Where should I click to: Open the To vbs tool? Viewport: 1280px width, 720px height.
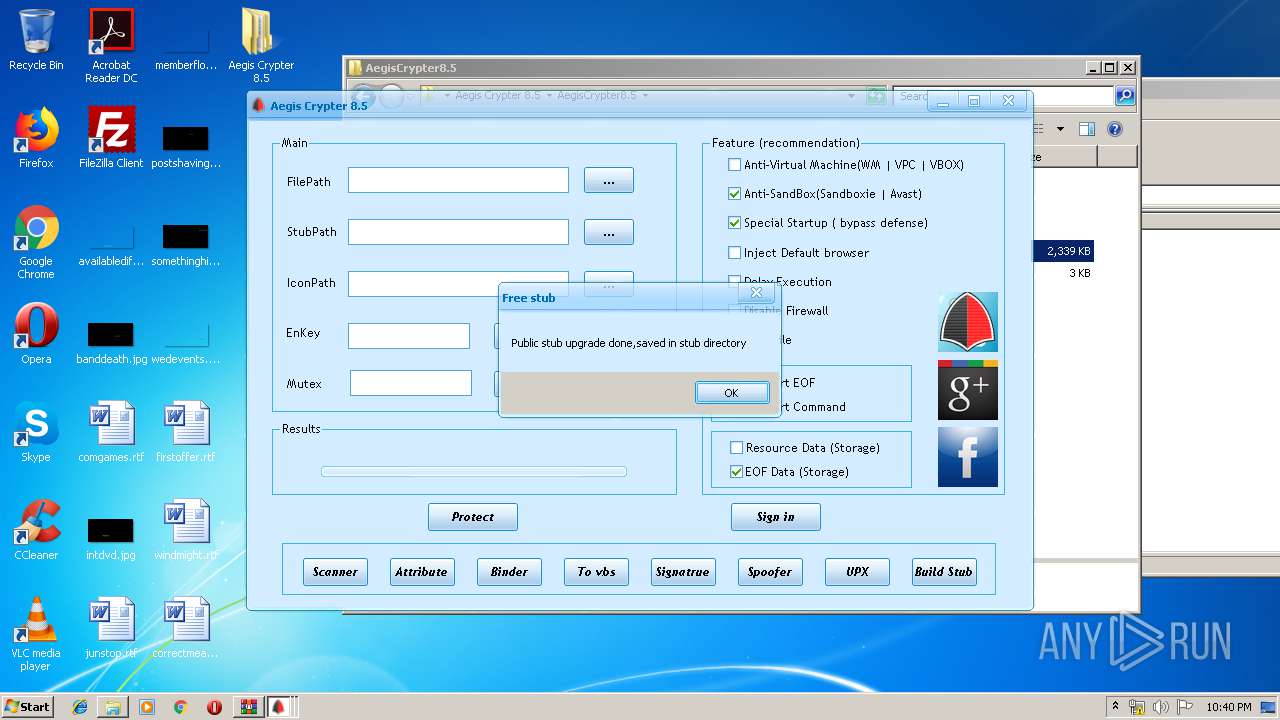(x=597, y=572)
